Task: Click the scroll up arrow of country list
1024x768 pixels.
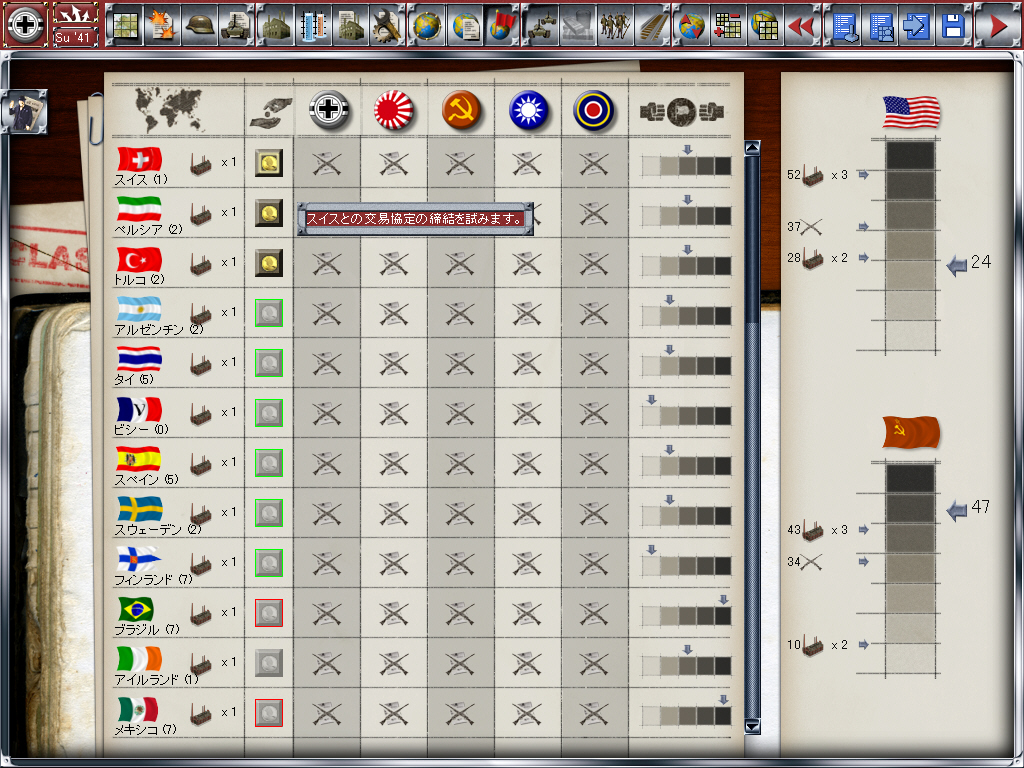Action: (x=753, y=148)
